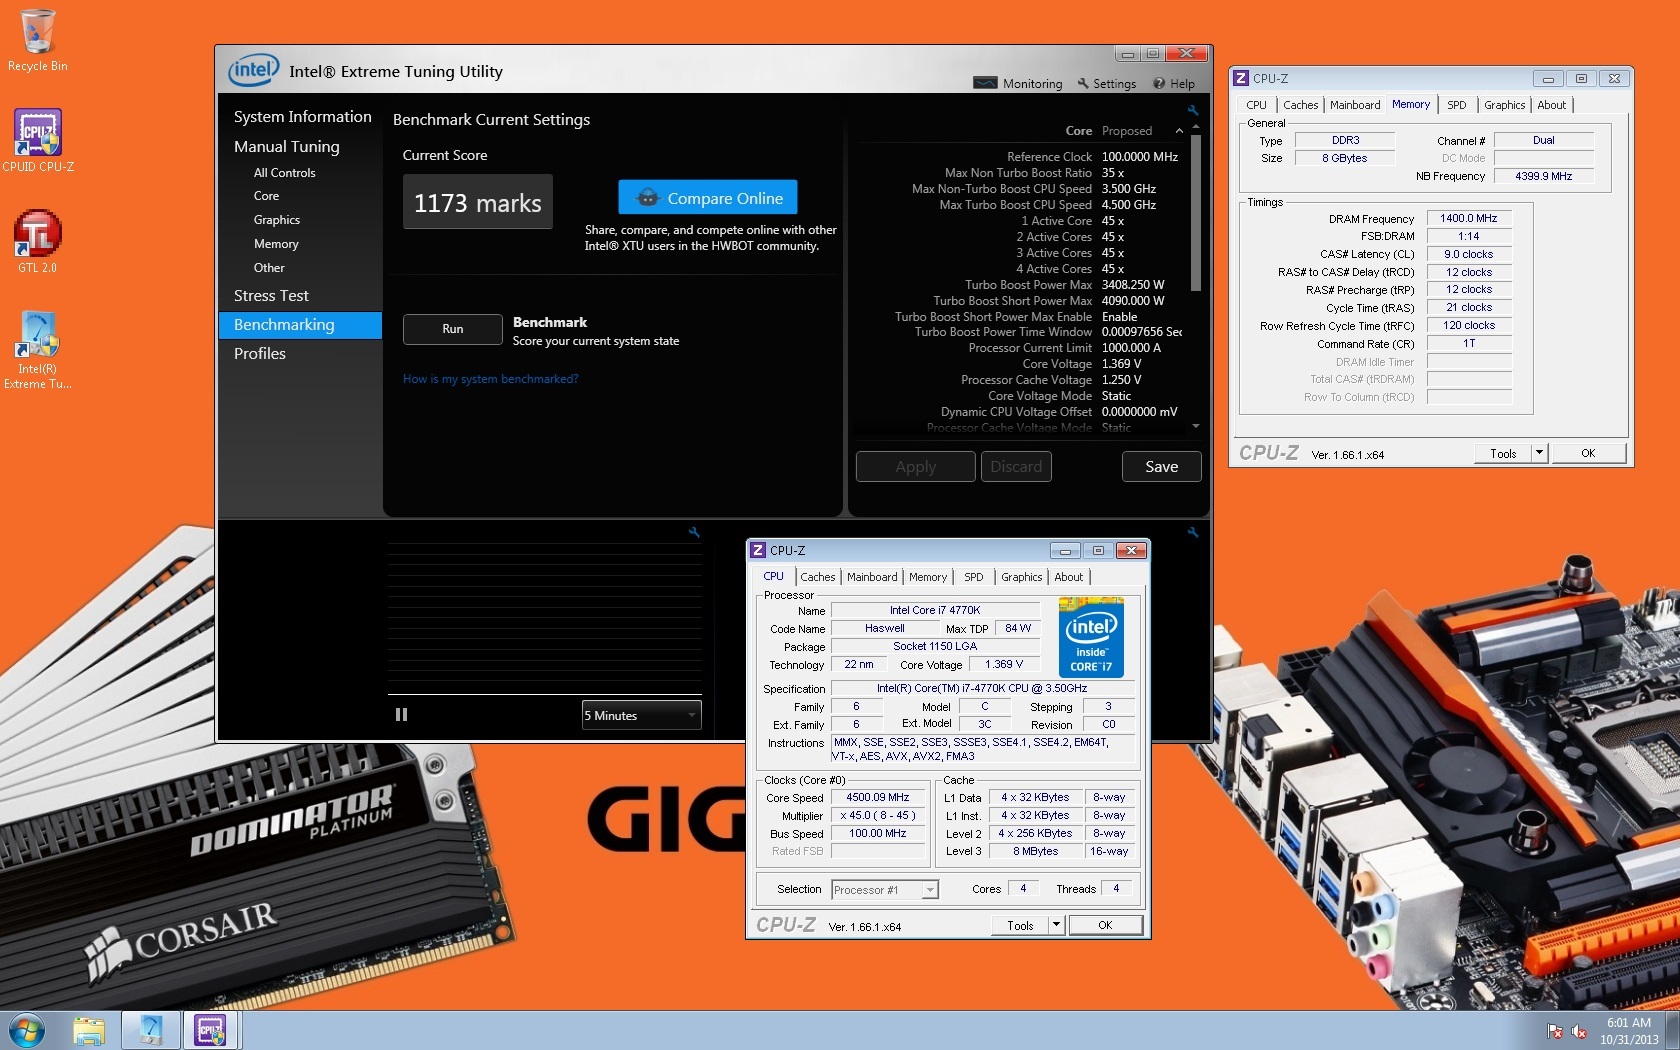Switch to About tab in CPU-Z Memory window

coord(1551,105)
